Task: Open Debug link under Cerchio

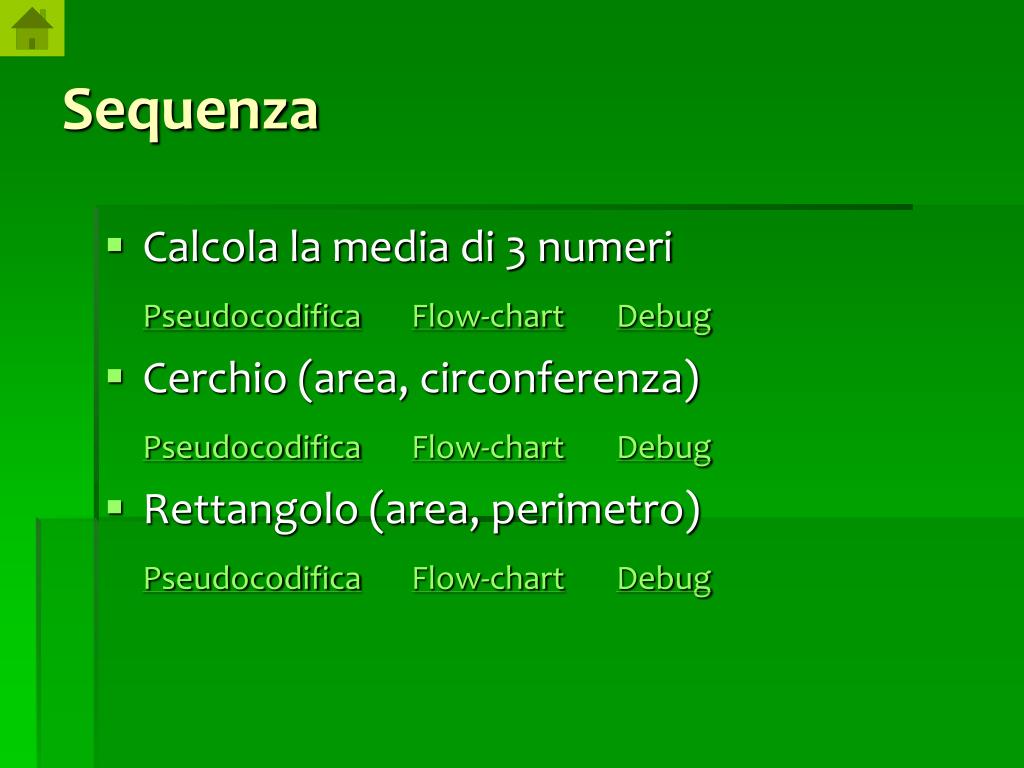Action: click(664, 449)
